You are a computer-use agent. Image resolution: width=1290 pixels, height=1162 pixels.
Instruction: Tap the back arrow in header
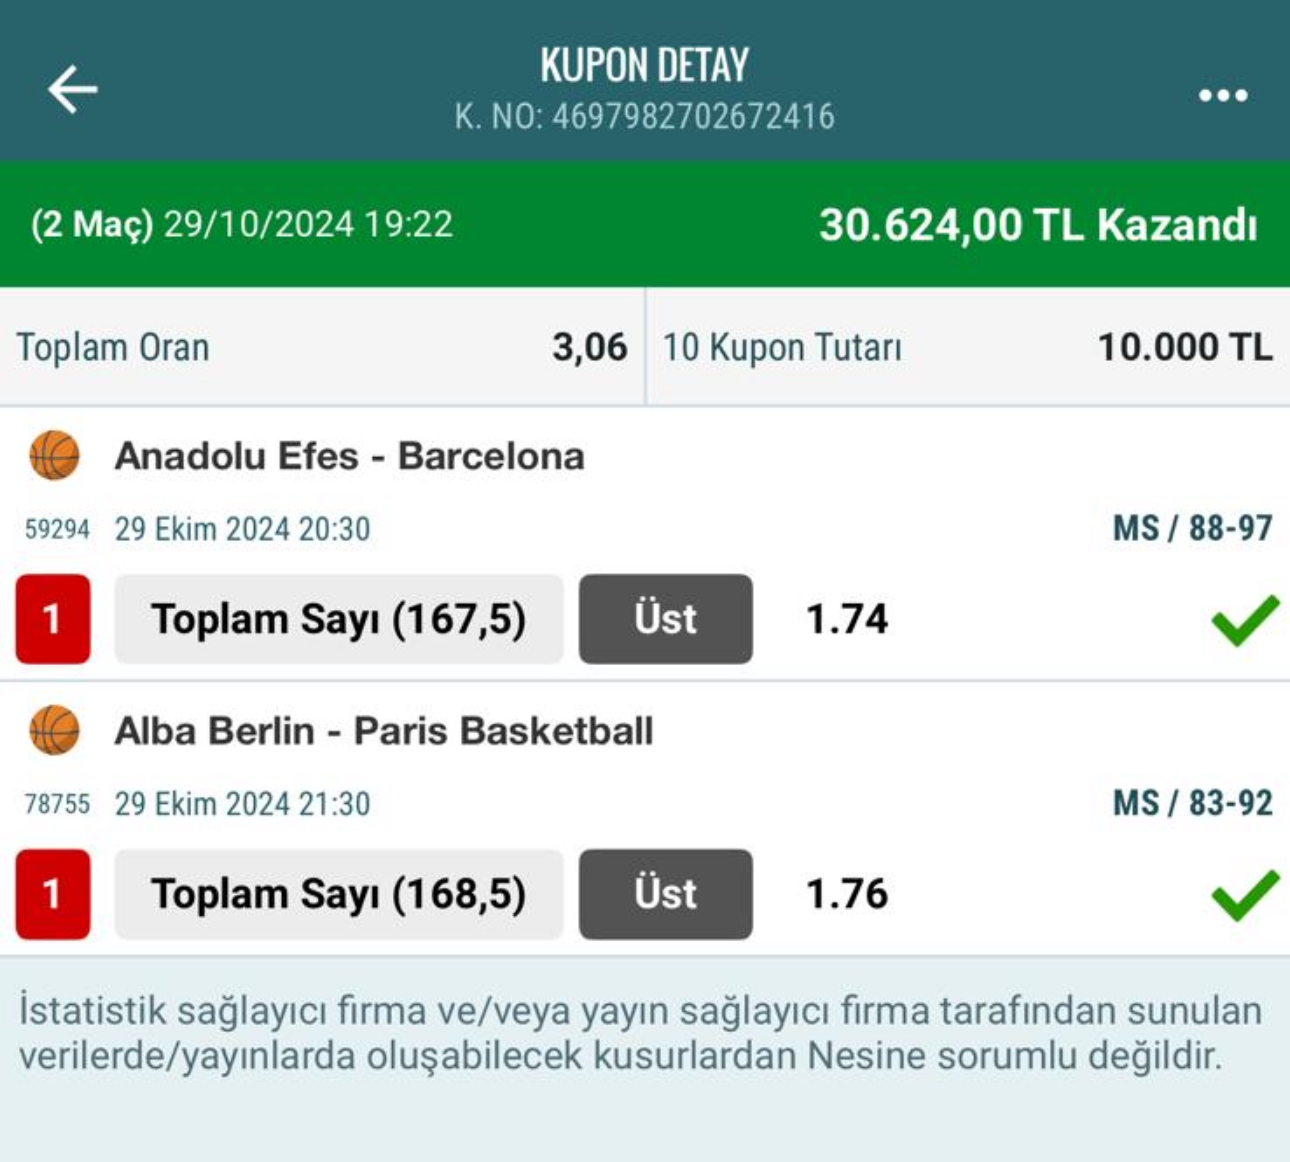73,90
